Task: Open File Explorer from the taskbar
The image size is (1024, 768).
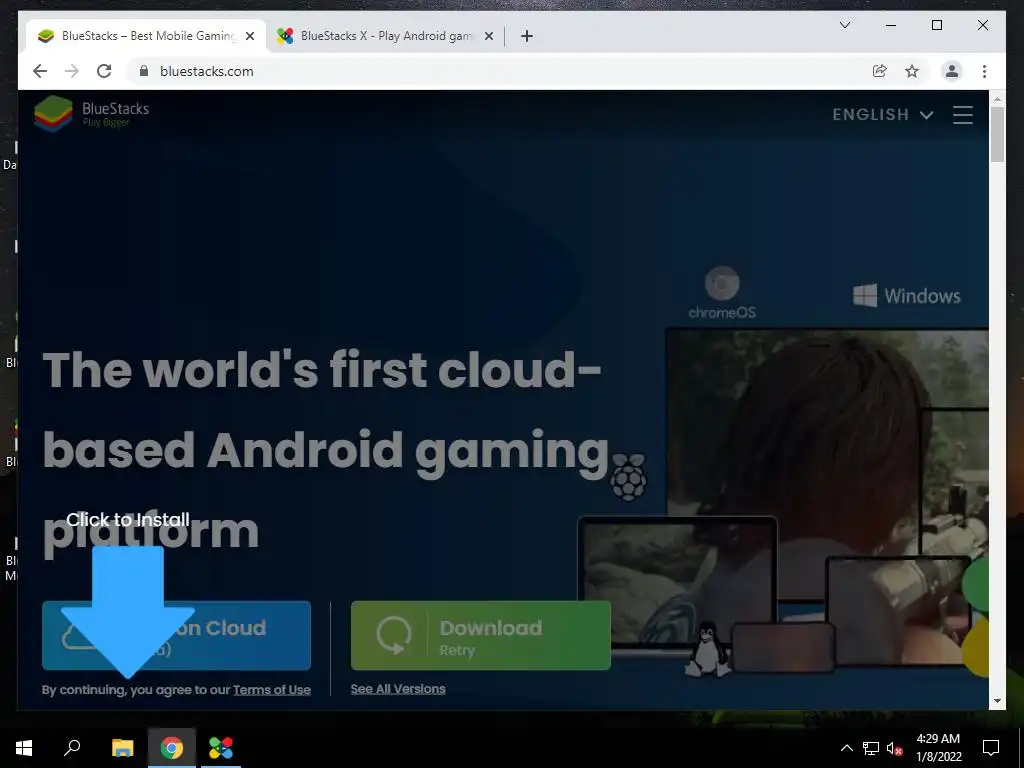Action: [x=122, y=748]
